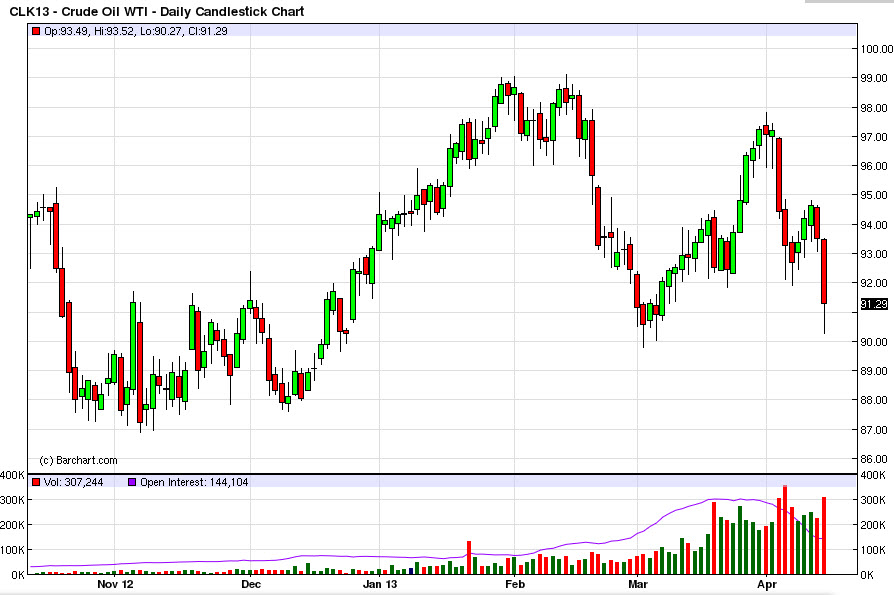Click the purple Open Interest legend square
This screenshot has height=595, width=894.
(x=132, y=482)
